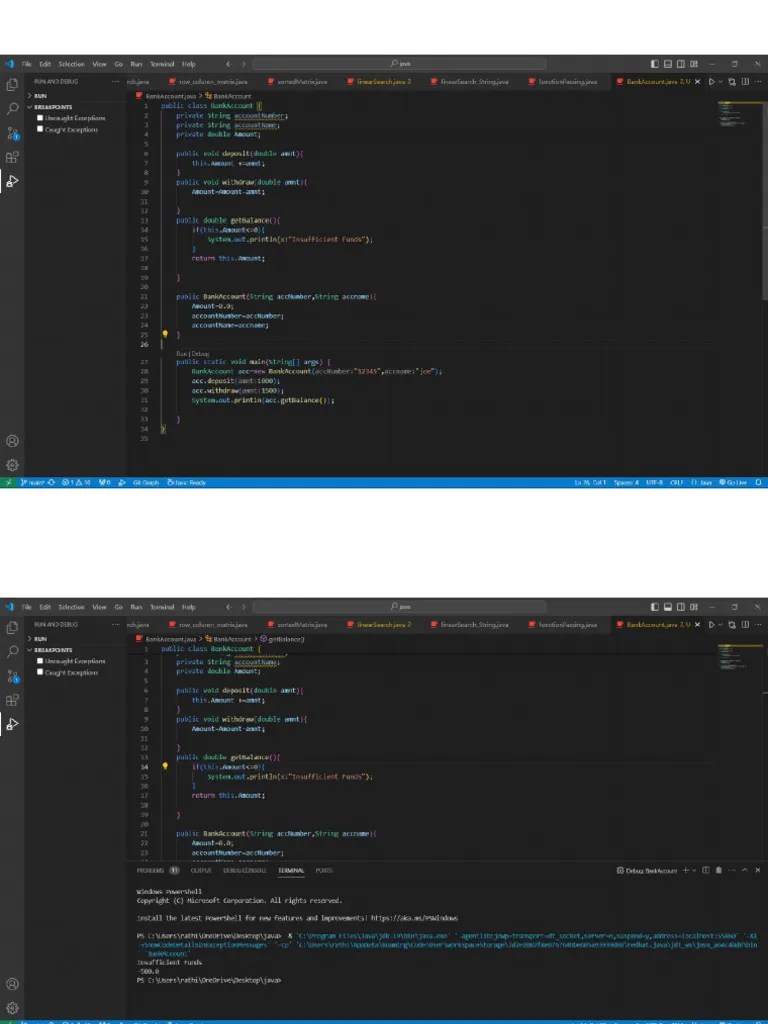Customize layout icon in upper window title bar
The height and width of the screenshot is (1024, 768).
pos(694,64)
